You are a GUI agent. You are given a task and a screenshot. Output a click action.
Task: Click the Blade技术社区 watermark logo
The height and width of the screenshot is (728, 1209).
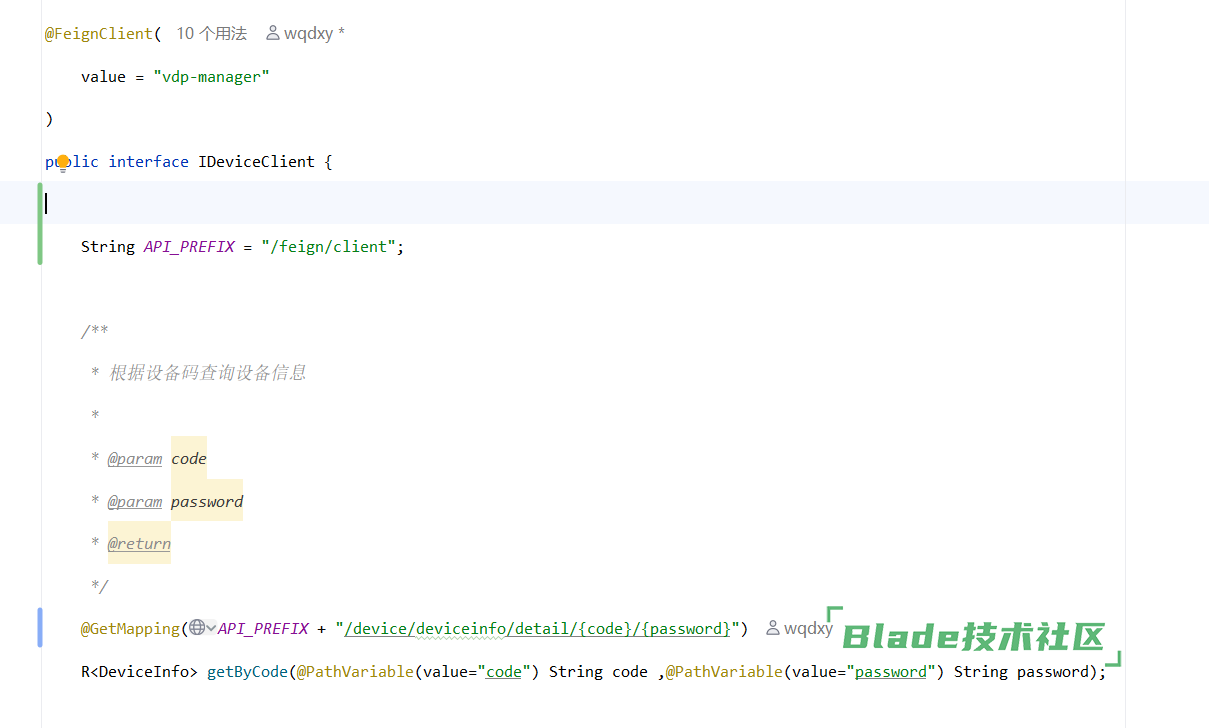[974, 637]
